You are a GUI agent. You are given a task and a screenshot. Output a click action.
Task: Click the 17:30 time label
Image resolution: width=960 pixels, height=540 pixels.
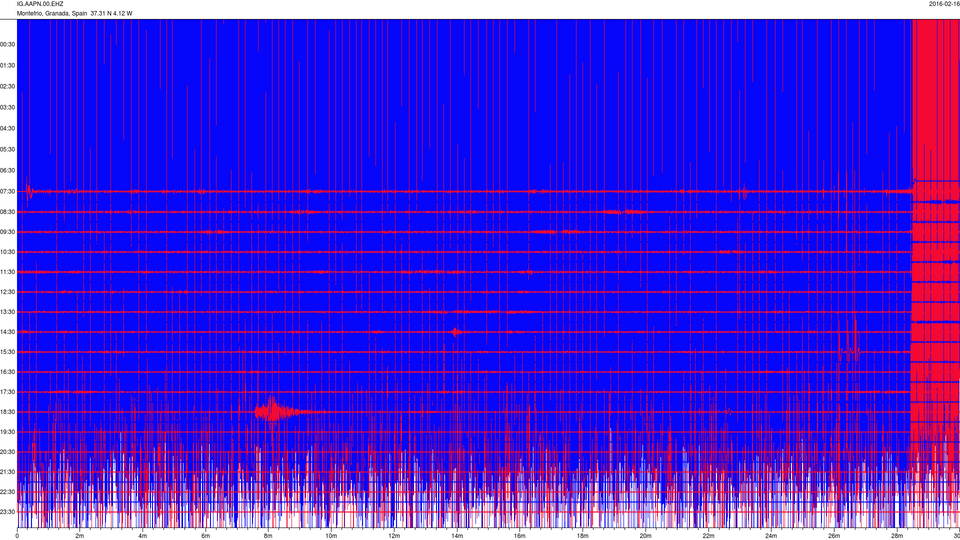7,392
